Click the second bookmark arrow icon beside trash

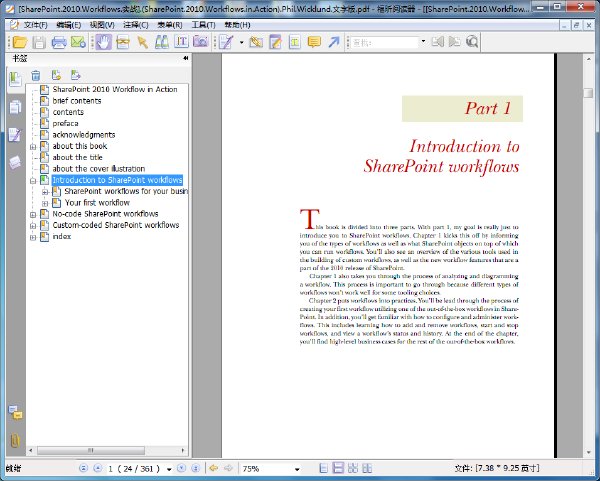click(x=75, y=75)
